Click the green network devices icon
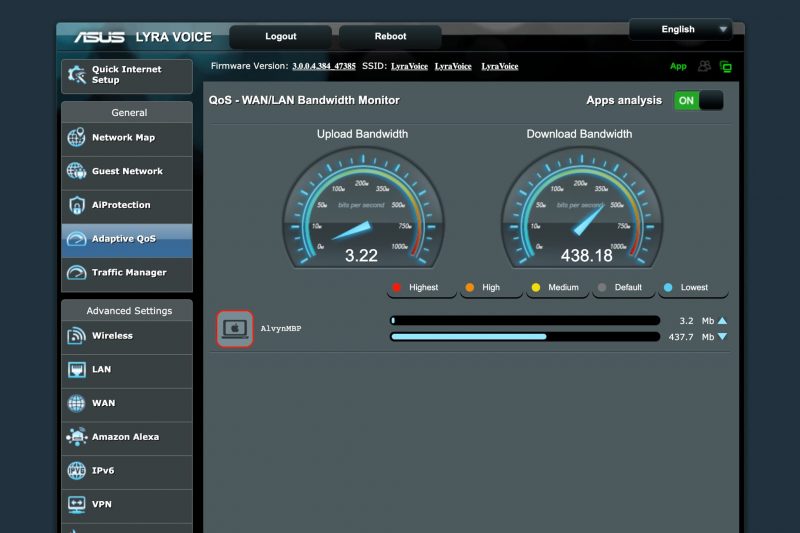 726,66
